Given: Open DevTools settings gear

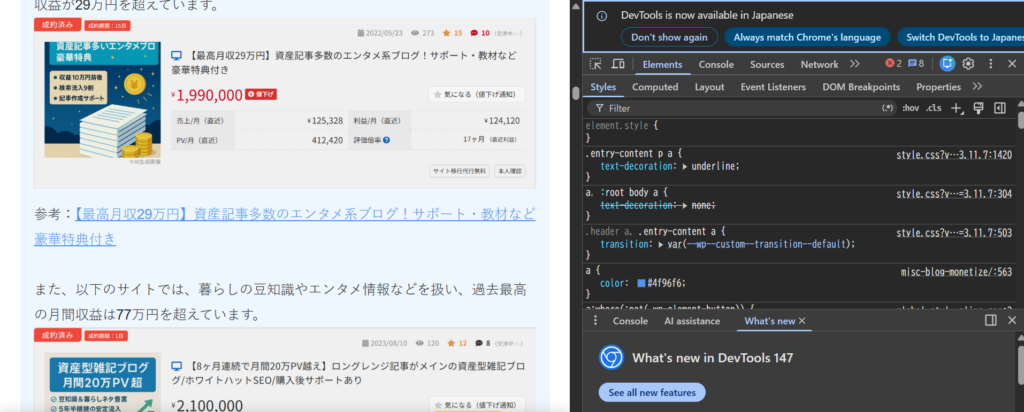Looking at the screenshot, I should coord(968,64).
